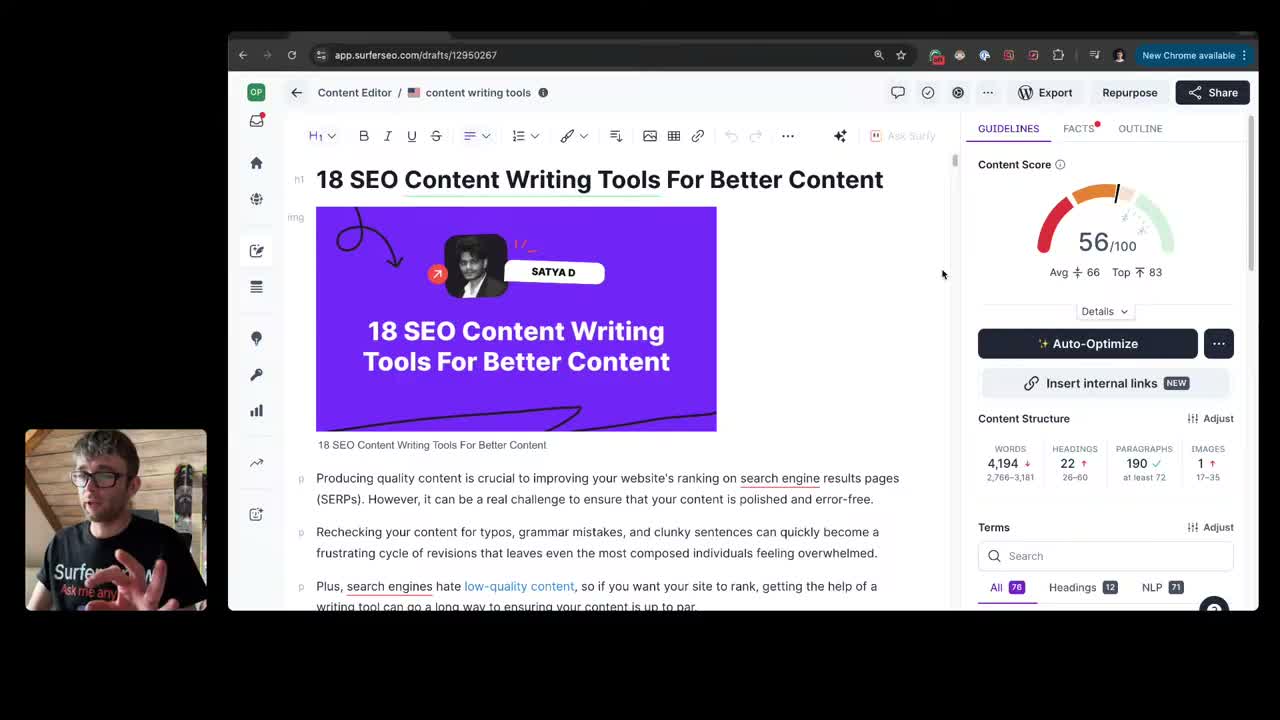Image resolution: width=1280 pixels, height=720 pixels.
Task: Apply underline formatting
Action: (412, 136)
